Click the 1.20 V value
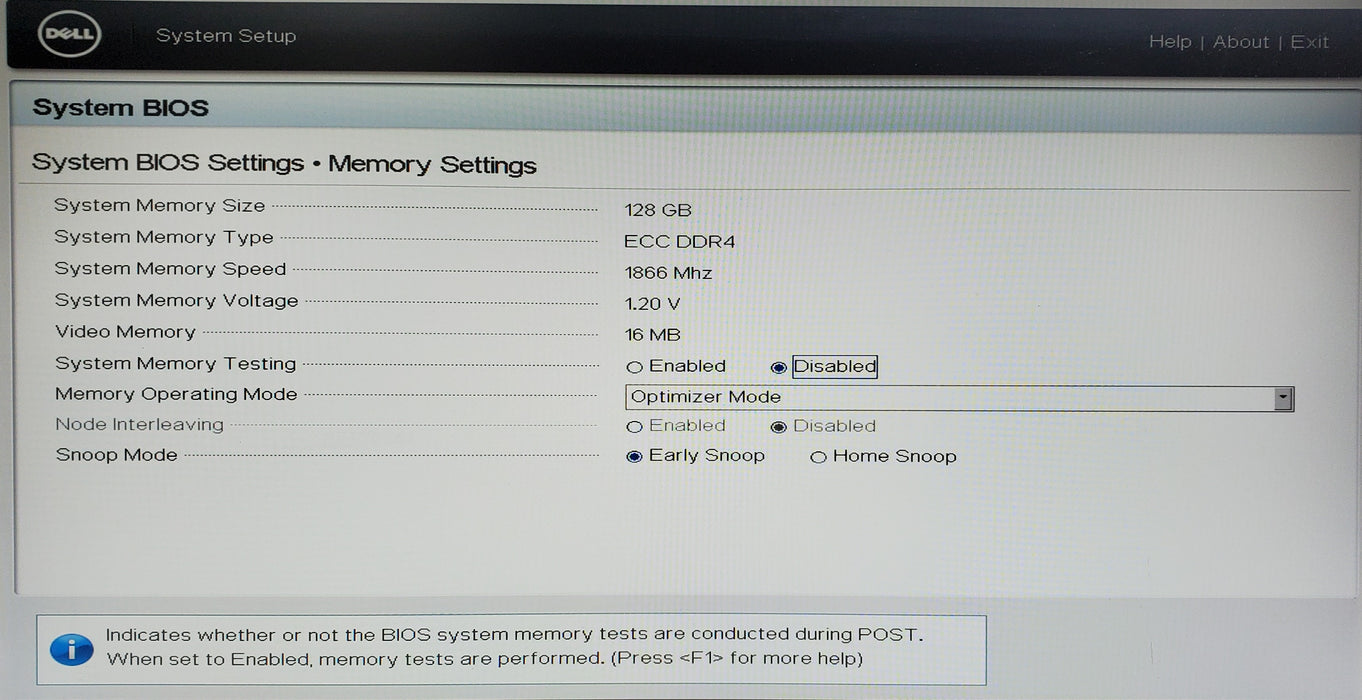 pos(652,304)
